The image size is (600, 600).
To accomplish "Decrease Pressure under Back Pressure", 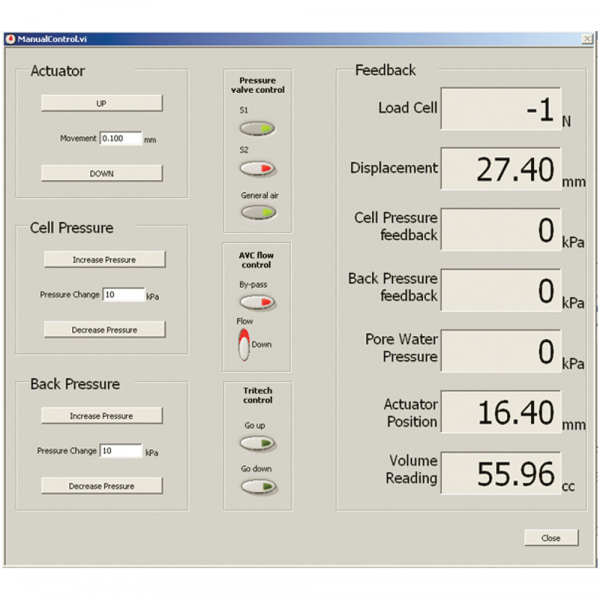I will [x=101, y=485].
